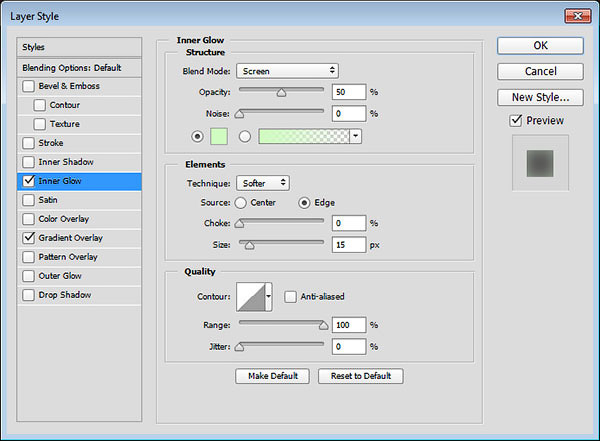Confirm with the OK button
The image size is (600, 441).
click(x=540, y=46)
